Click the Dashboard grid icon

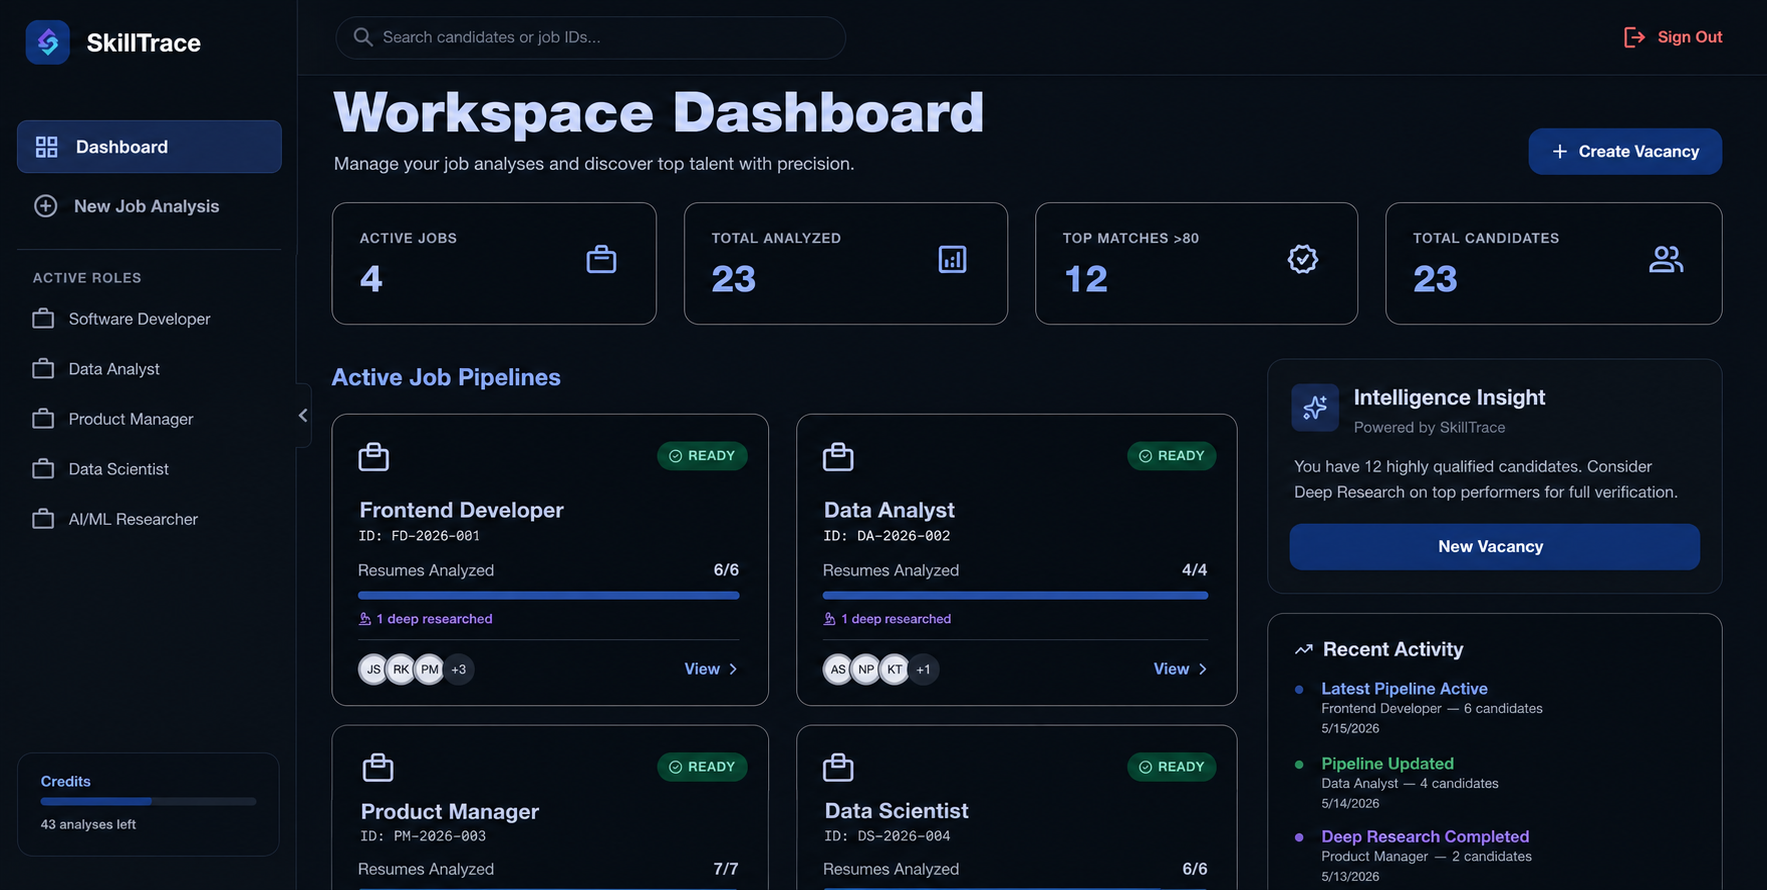point(47,147)
